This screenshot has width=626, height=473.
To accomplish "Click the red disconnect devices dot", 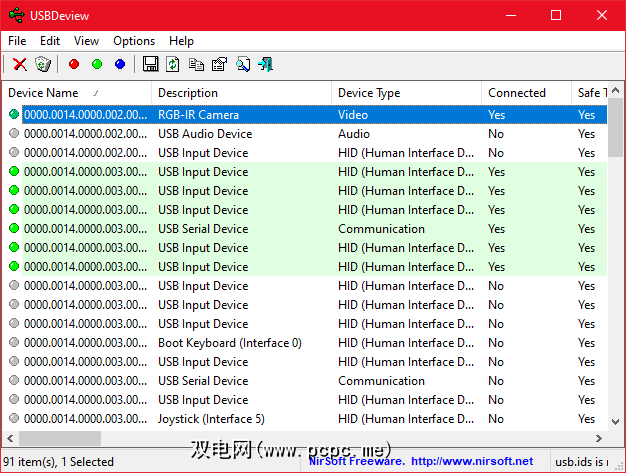I will 74,64.
